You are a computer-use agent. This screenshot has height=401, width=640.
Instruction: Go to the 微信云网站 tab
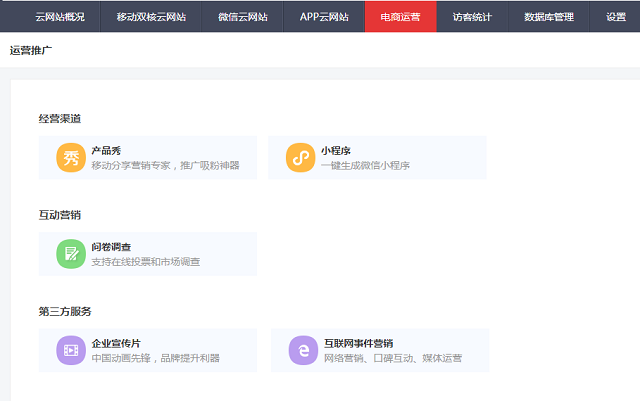click(x=243, y=17)
